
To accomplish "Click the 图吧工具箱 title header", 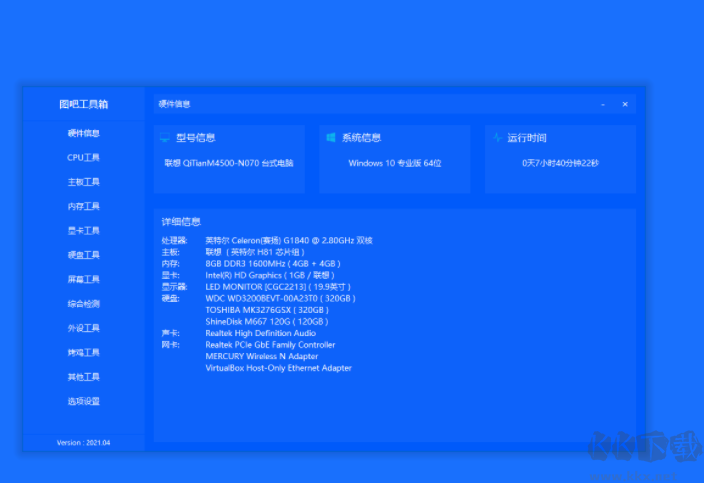I will (83, 104).
